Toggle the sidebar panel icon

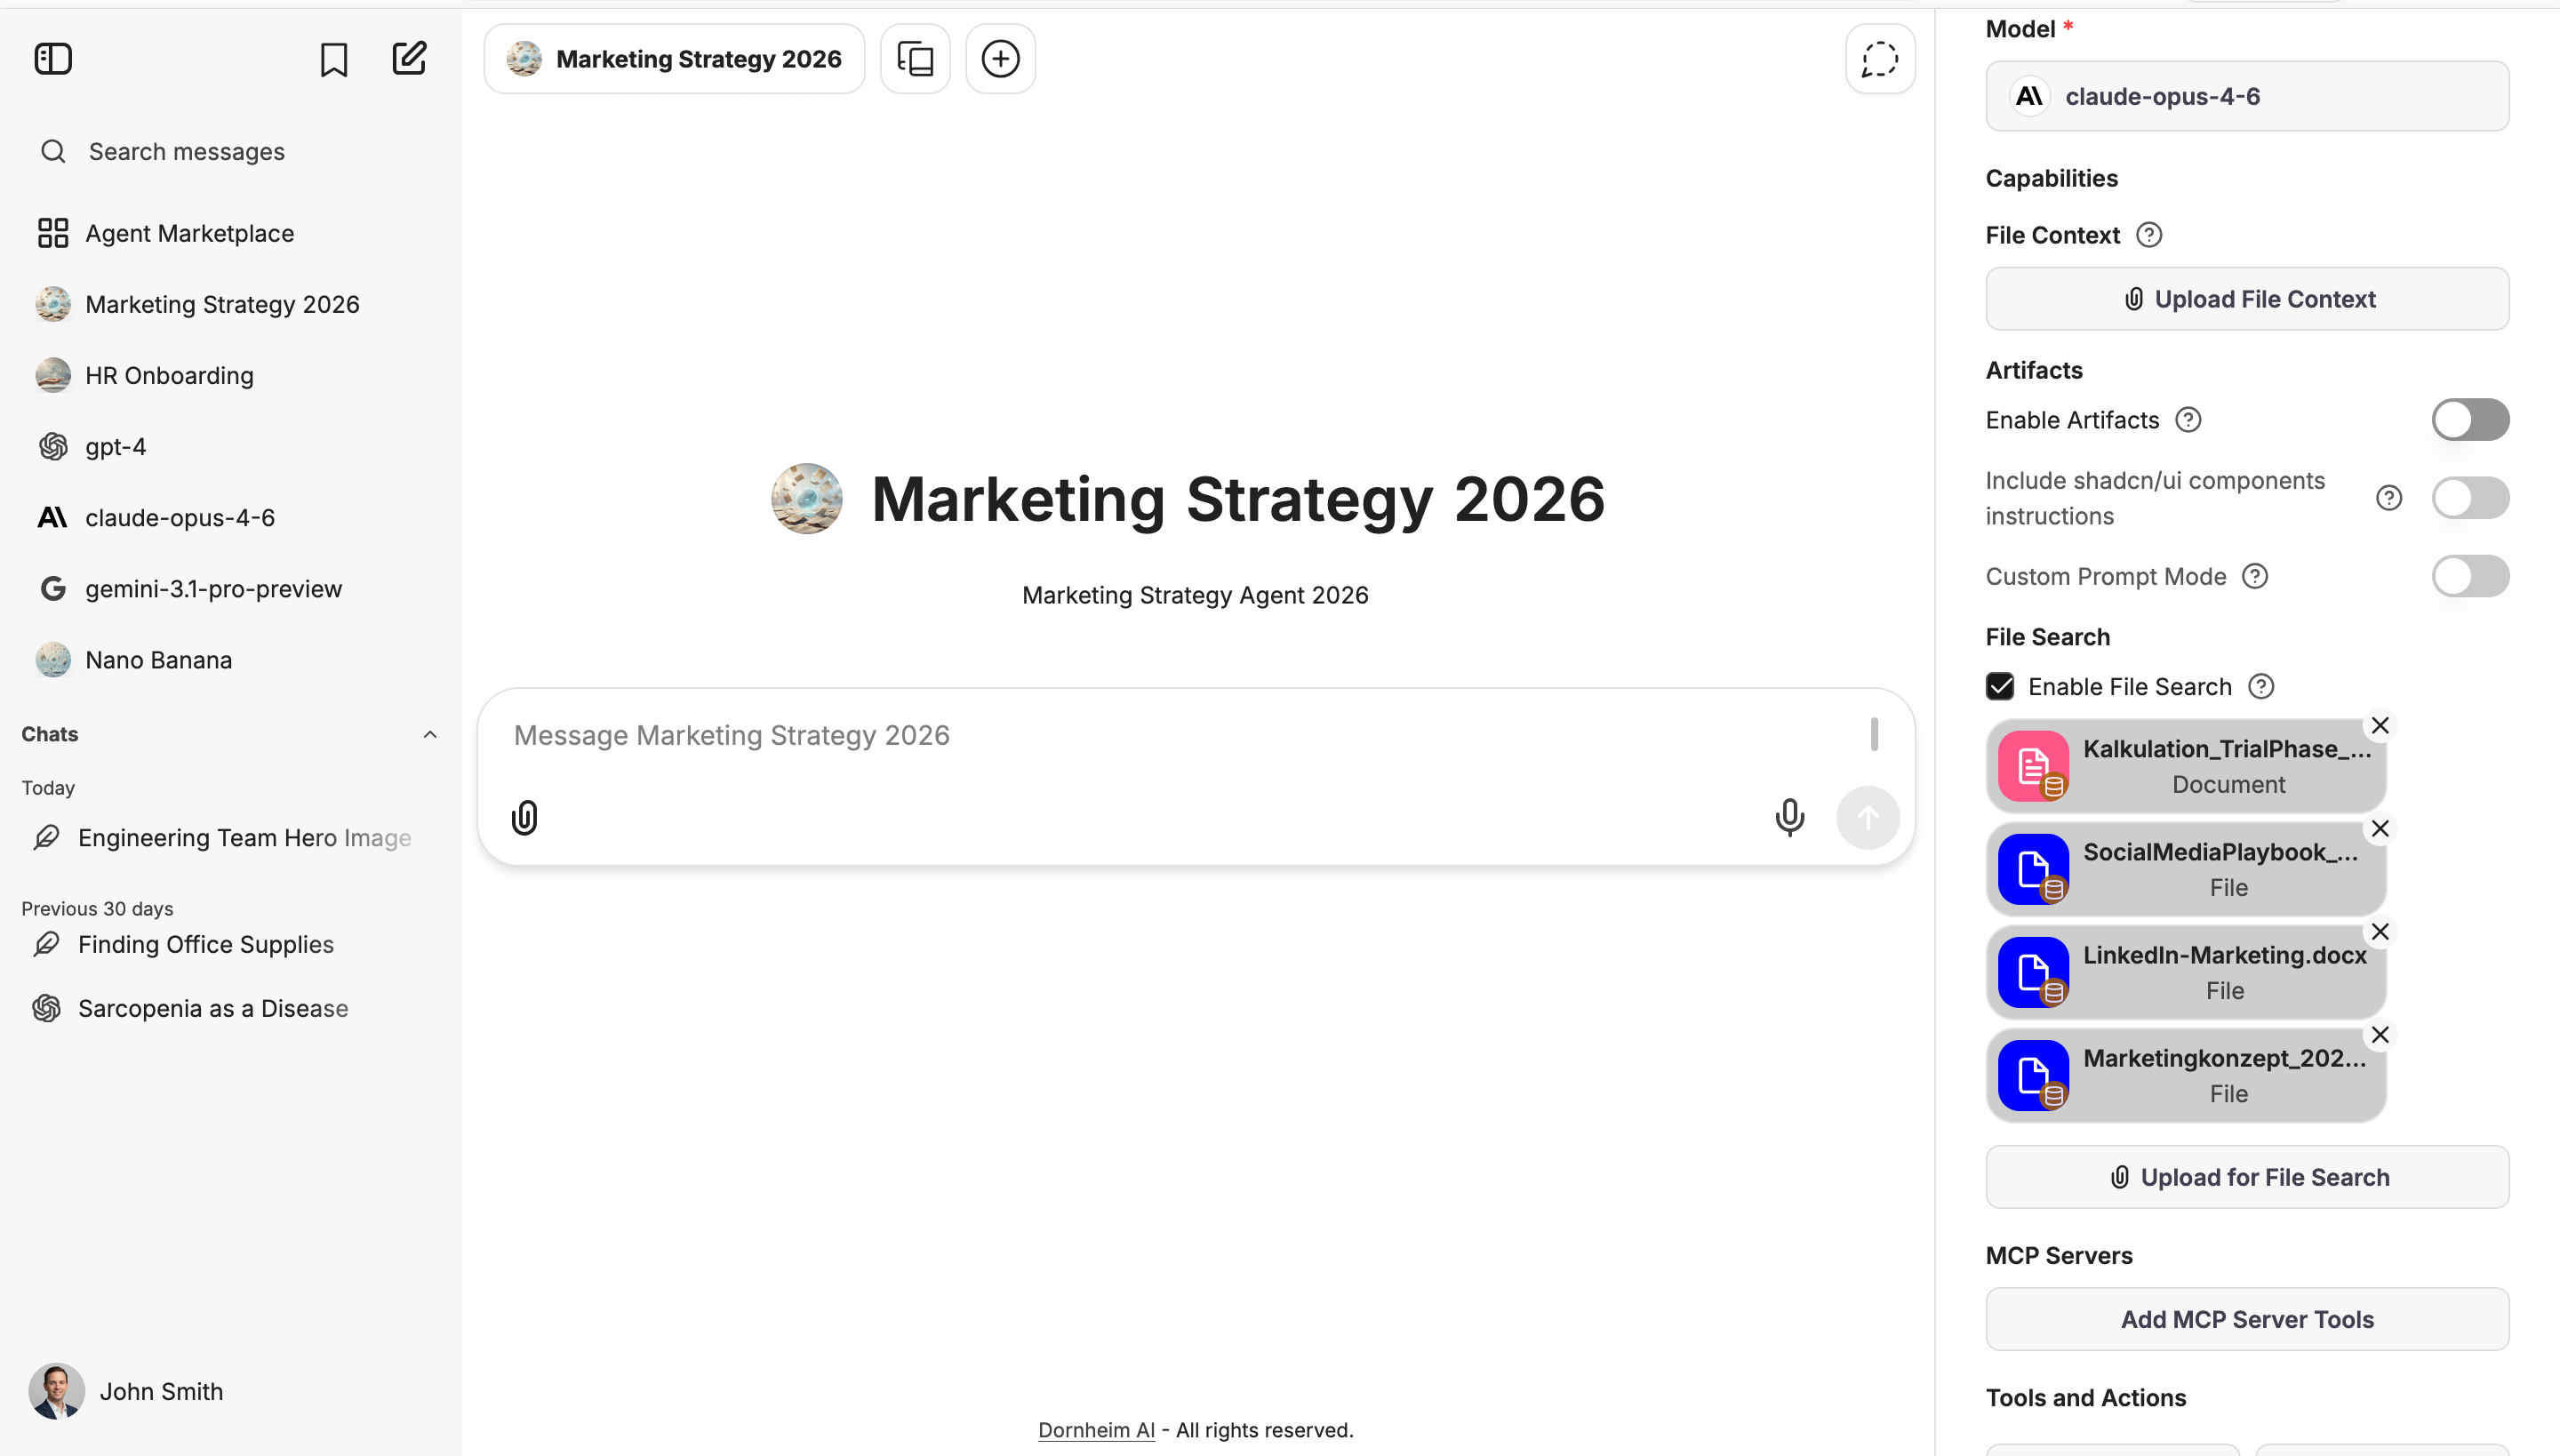(53, 59)
